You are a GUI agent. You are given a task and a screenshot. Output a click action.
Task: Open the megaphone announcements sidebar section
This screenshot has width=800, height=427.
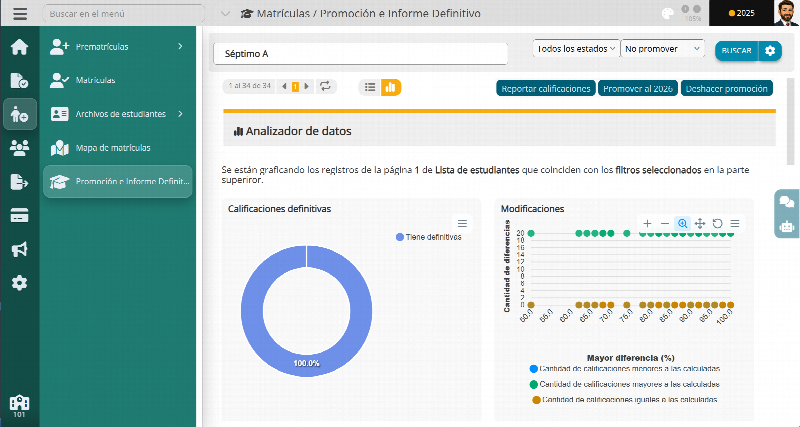[19, 249]
